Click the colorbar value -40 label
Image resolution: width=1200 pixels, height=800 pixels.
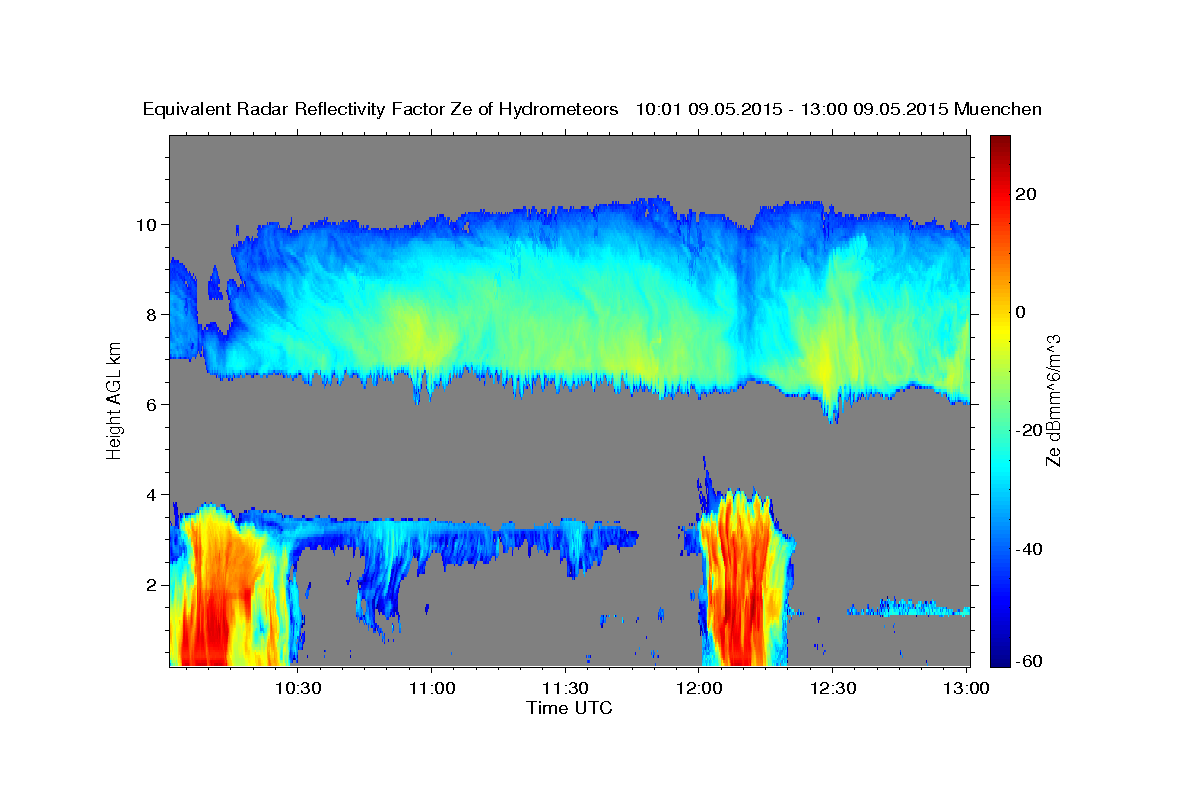pyautogui.click(x=1027, y=549)
